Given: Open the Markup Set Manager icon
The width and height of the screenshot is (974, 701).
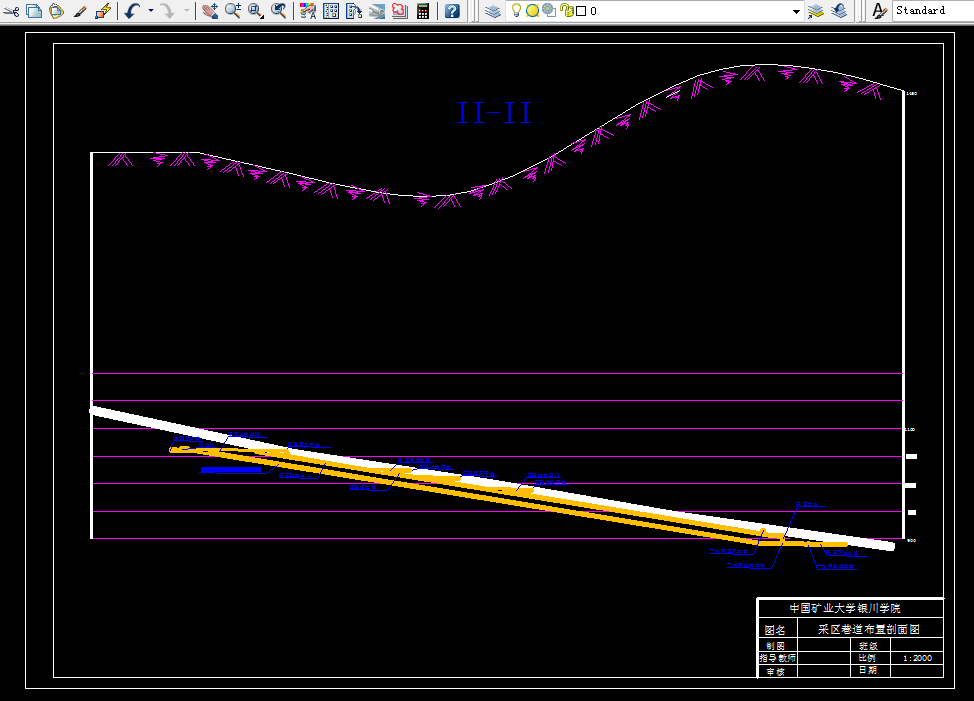Looking at the screenshot, I should [x=400, y=11].
